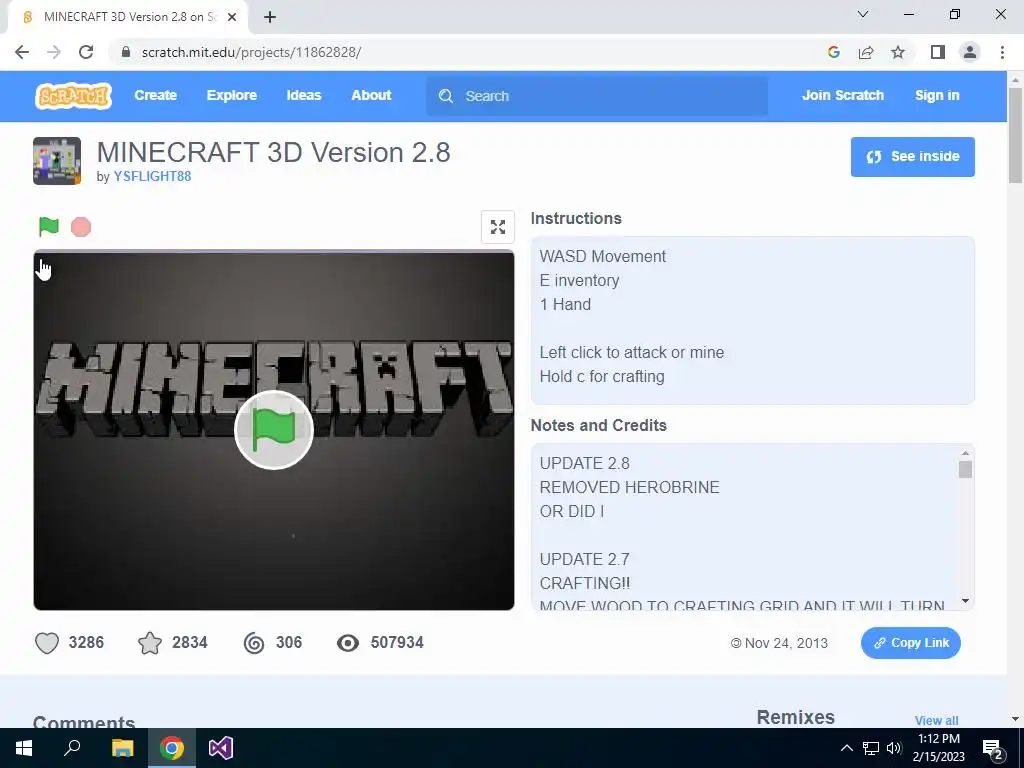Image resolution: width=1024 pixels, height=768 pixels.
Task: Close the MINECRAFT 3D tab
Action: pyautogui.click(x=232, y=17)
